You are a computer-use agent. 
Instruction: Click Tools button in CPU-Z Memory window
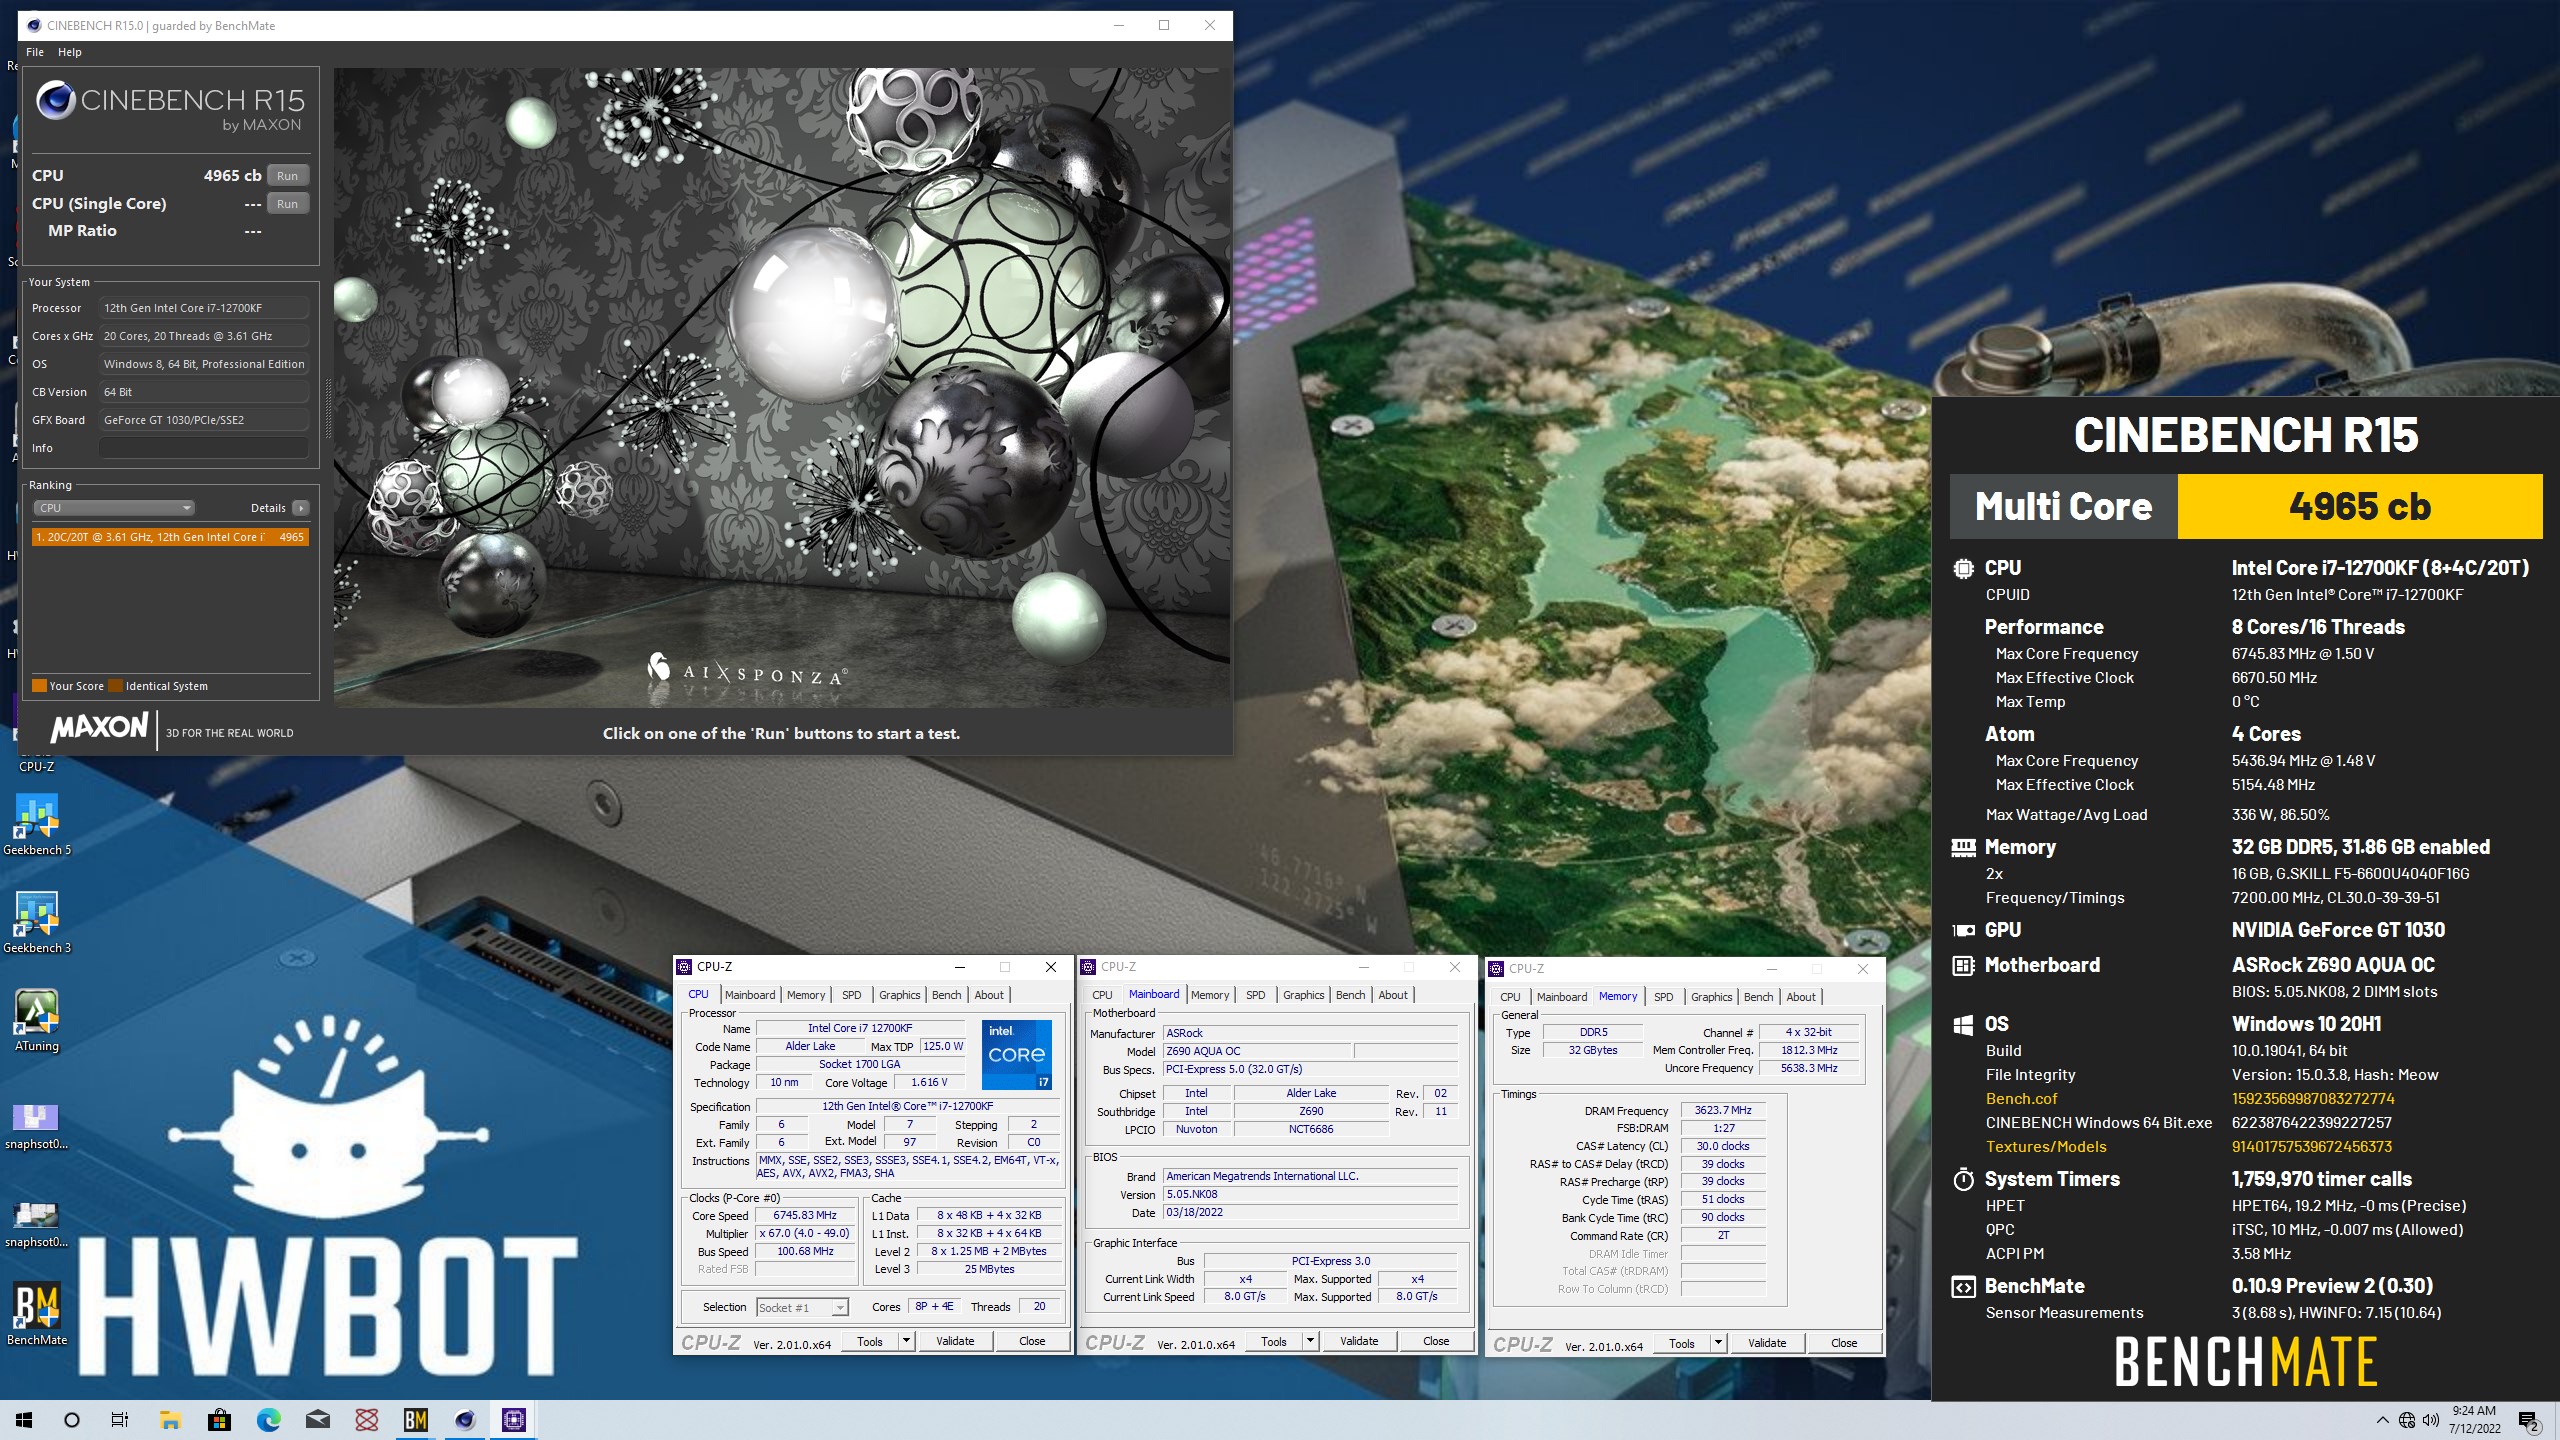tap(1682, 1343)
